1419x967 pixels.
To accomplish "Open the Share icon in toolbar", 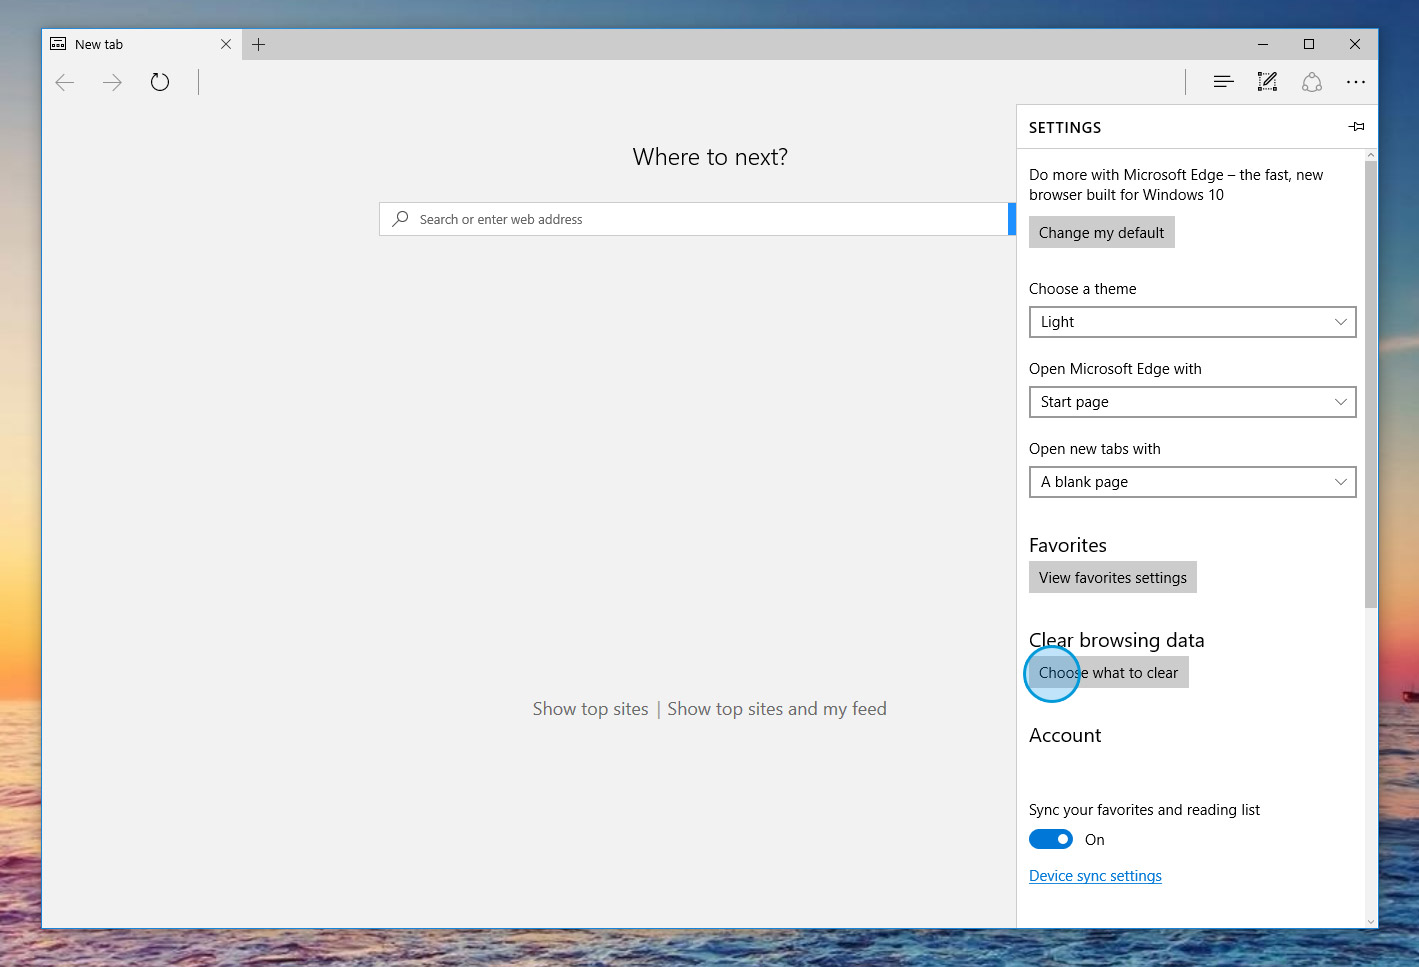I will 1312,82.
